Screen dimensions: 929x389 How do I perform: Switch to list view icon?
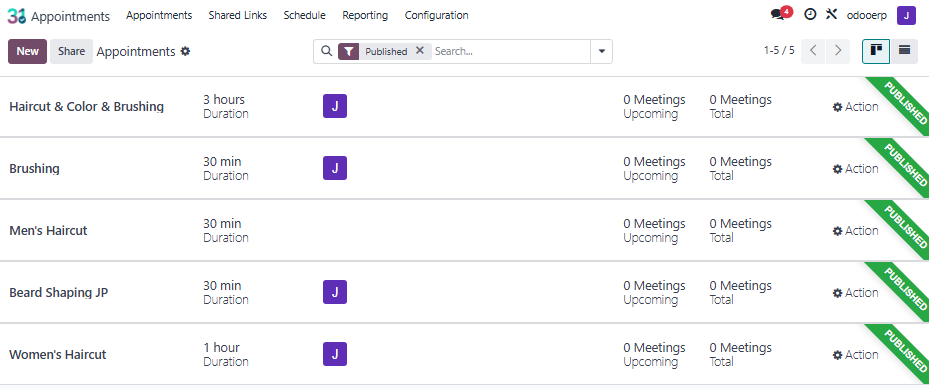pyautogui.click(x=904, y=51)
